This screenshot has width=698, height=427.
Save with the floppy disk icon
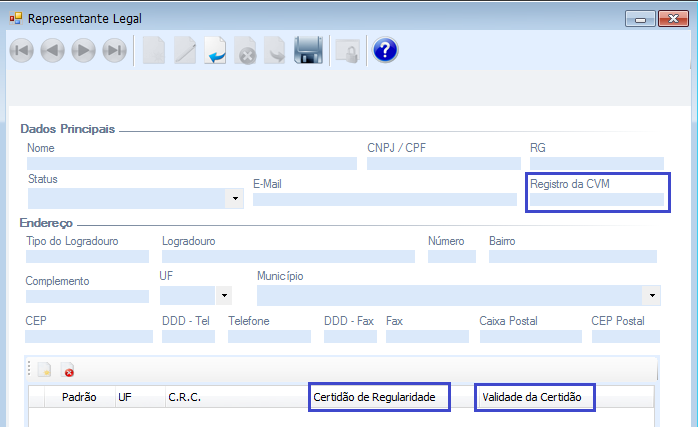[308, 50]
